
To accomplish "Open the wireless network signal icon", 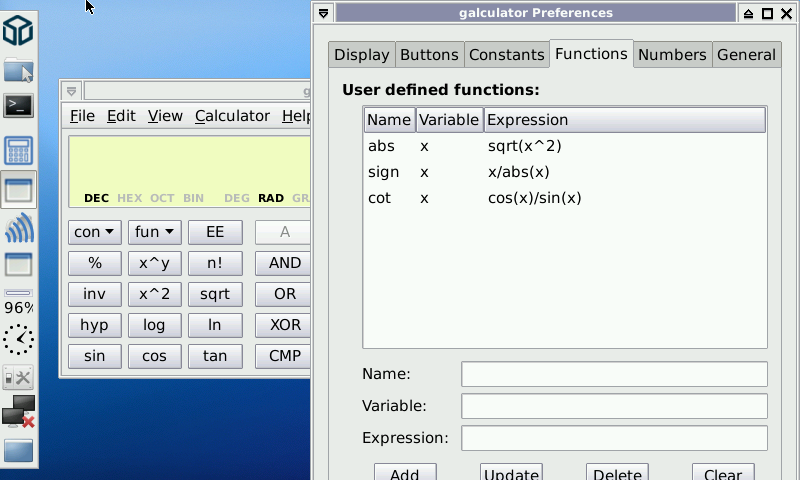I will (19, 228).
